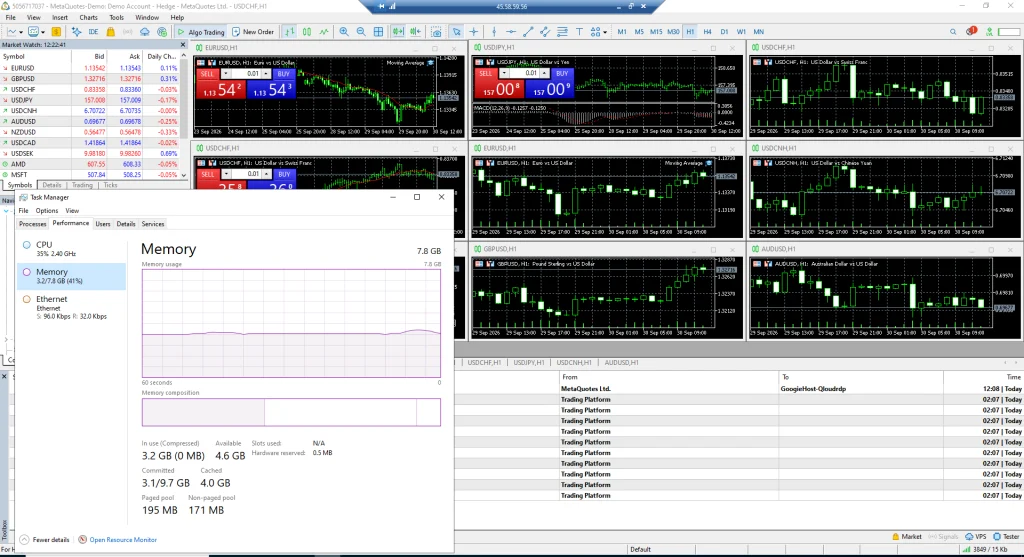
Task: Open the Strategy Tester toolbar icon
Action: pos(162,31)
